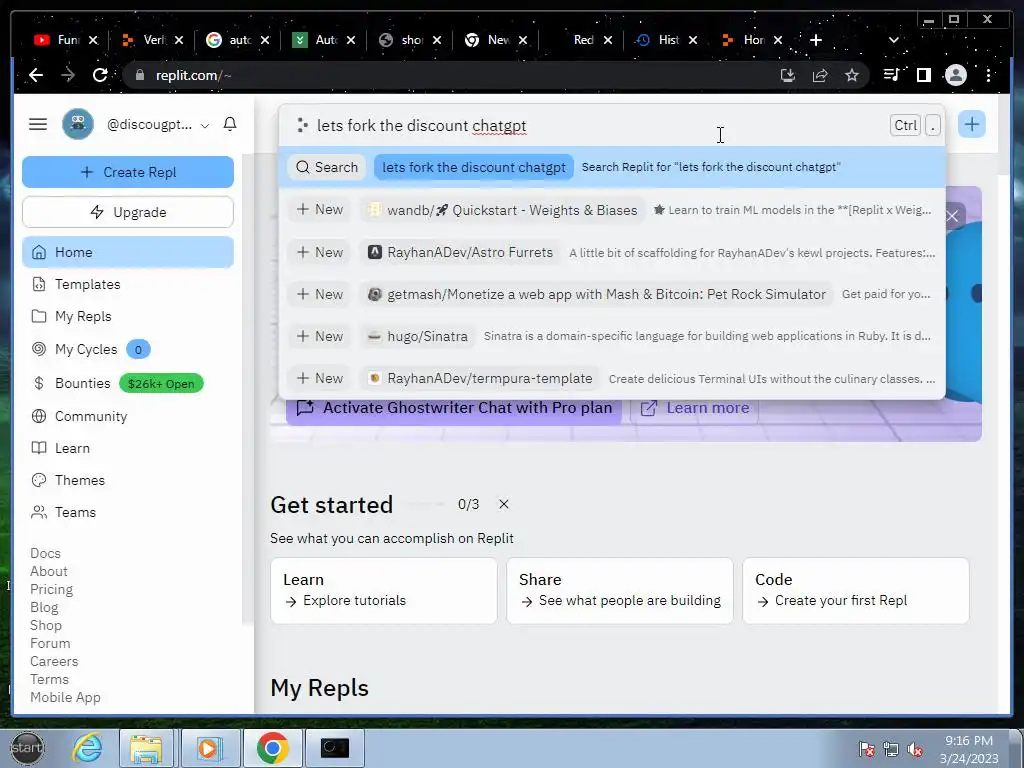1024x768 pixels.
Task: Open the Forum footer link
Action: click(x=50, y=643)
